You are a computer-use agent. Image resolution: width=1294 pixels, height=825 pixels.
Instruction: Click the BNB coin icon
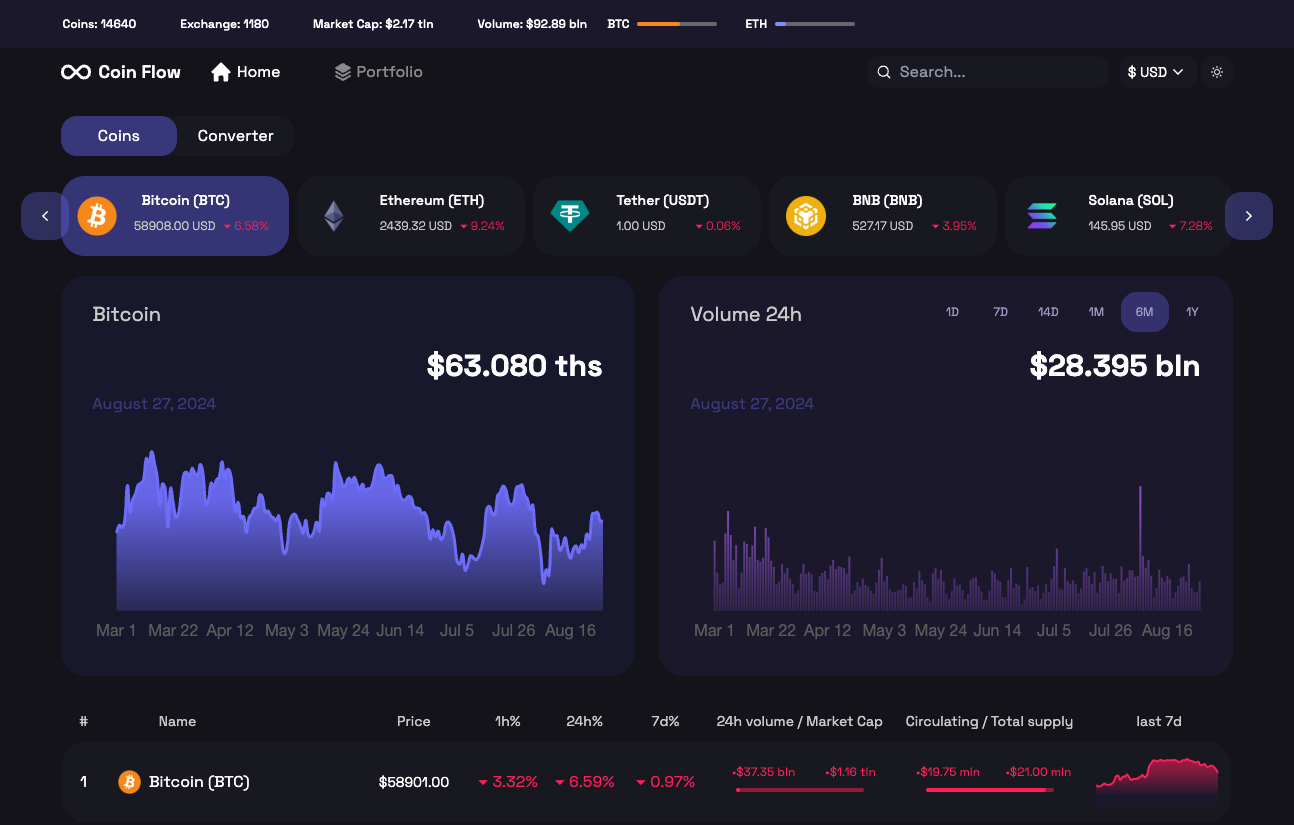tap(805, 216)
